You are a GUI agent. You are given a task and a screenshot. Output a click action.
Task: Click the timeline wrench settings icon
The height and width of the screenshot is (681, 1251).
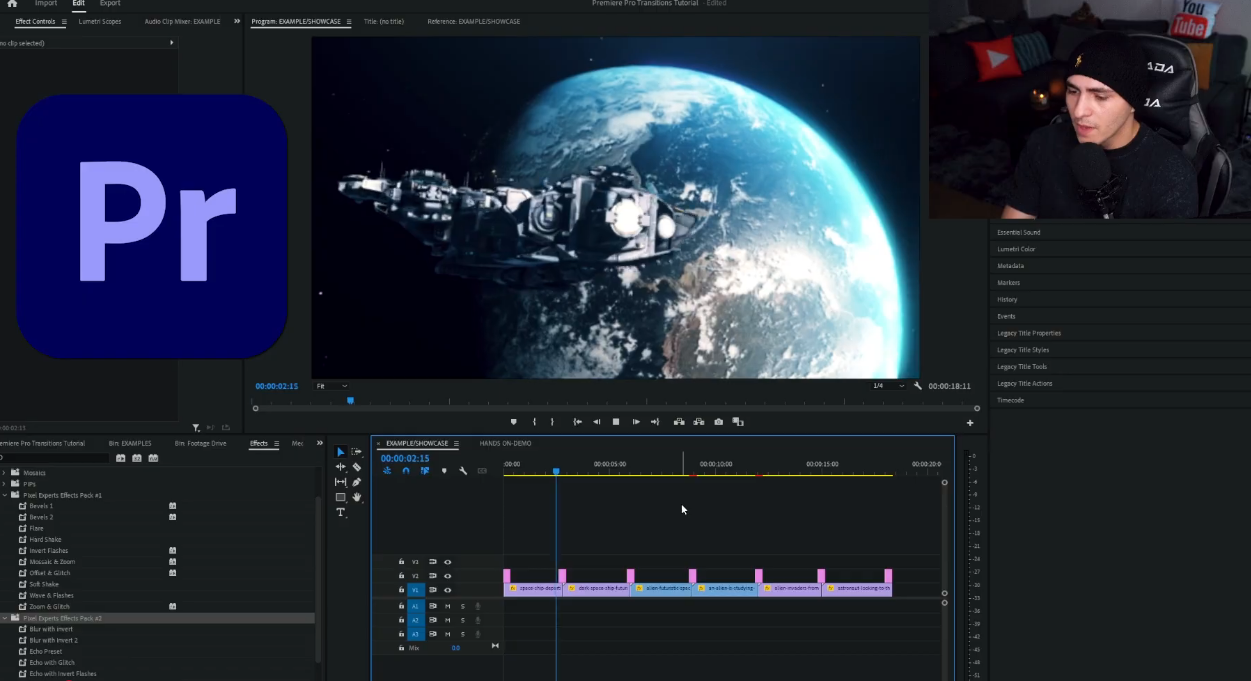point(463,471)
